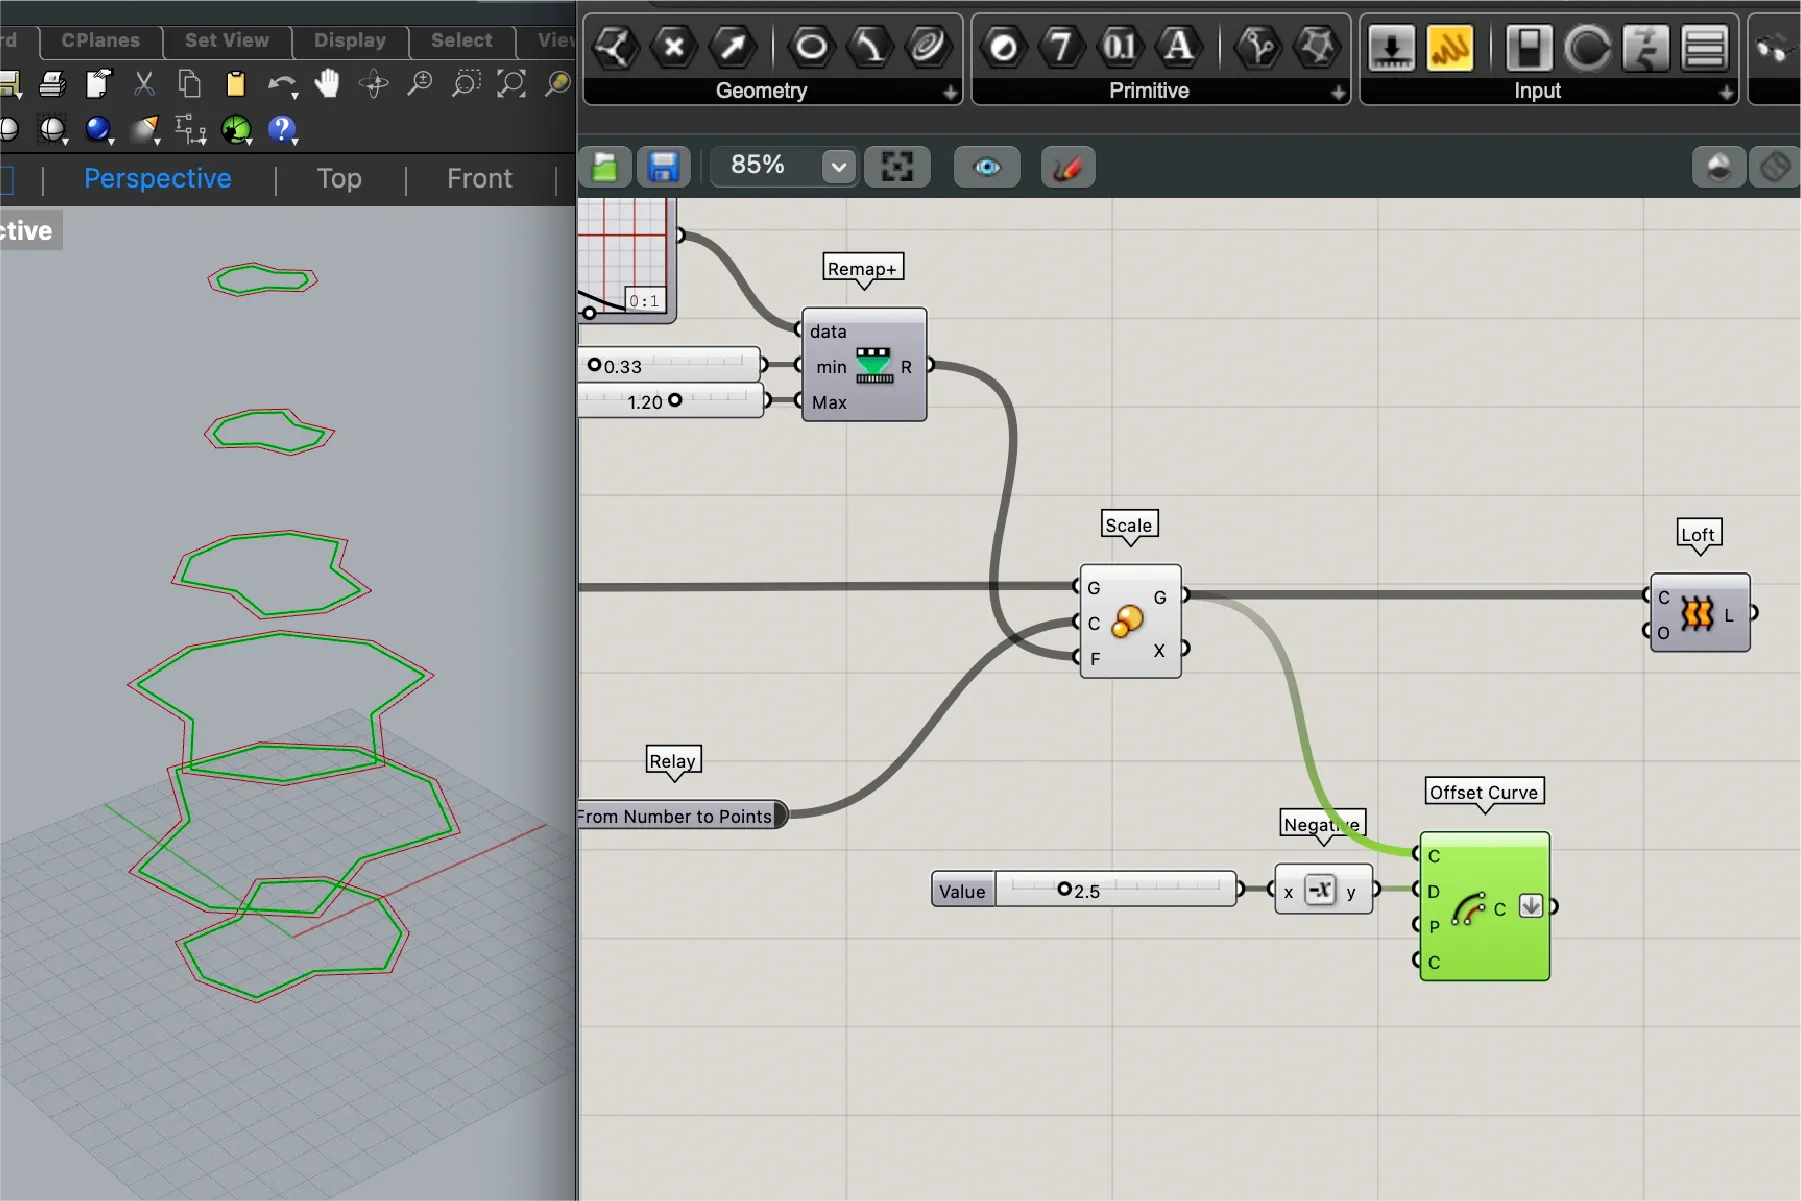The image size is (1801, 1201).
Task: Toggle the Negative component on canvas
Action: pos(1321,890)
